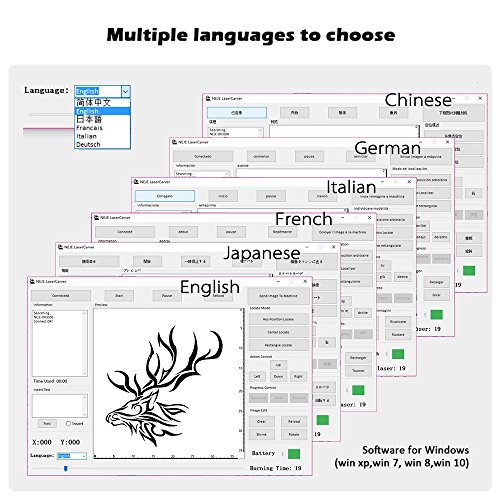
Task: Open Font button in English window
Action: tap(47, 424)
